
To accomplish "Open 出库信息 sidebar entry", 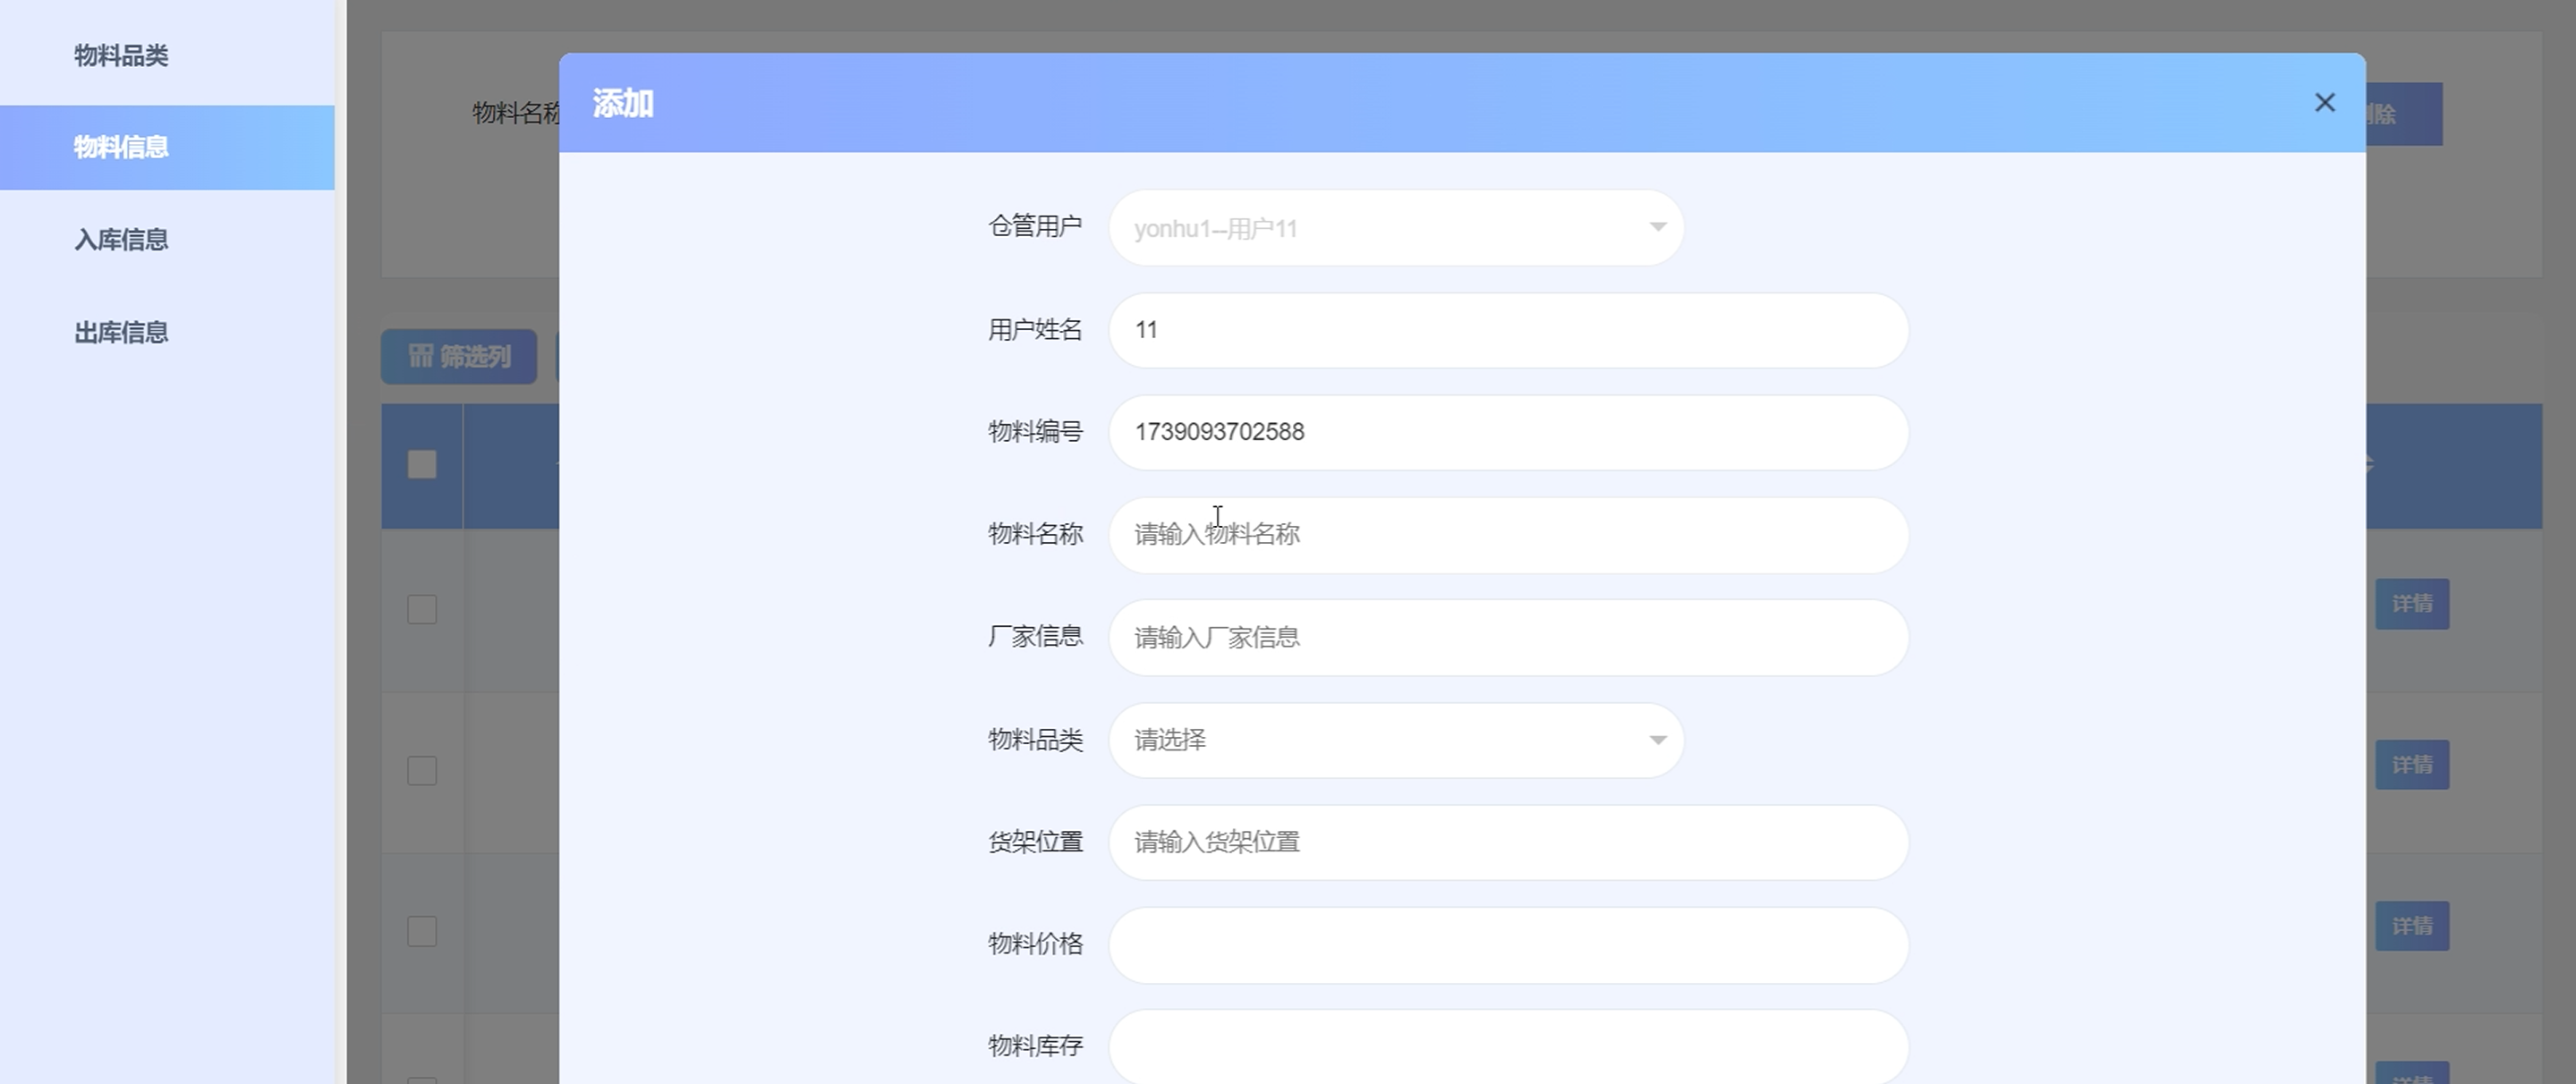I will pyautogui.click(x=121, y=332).
